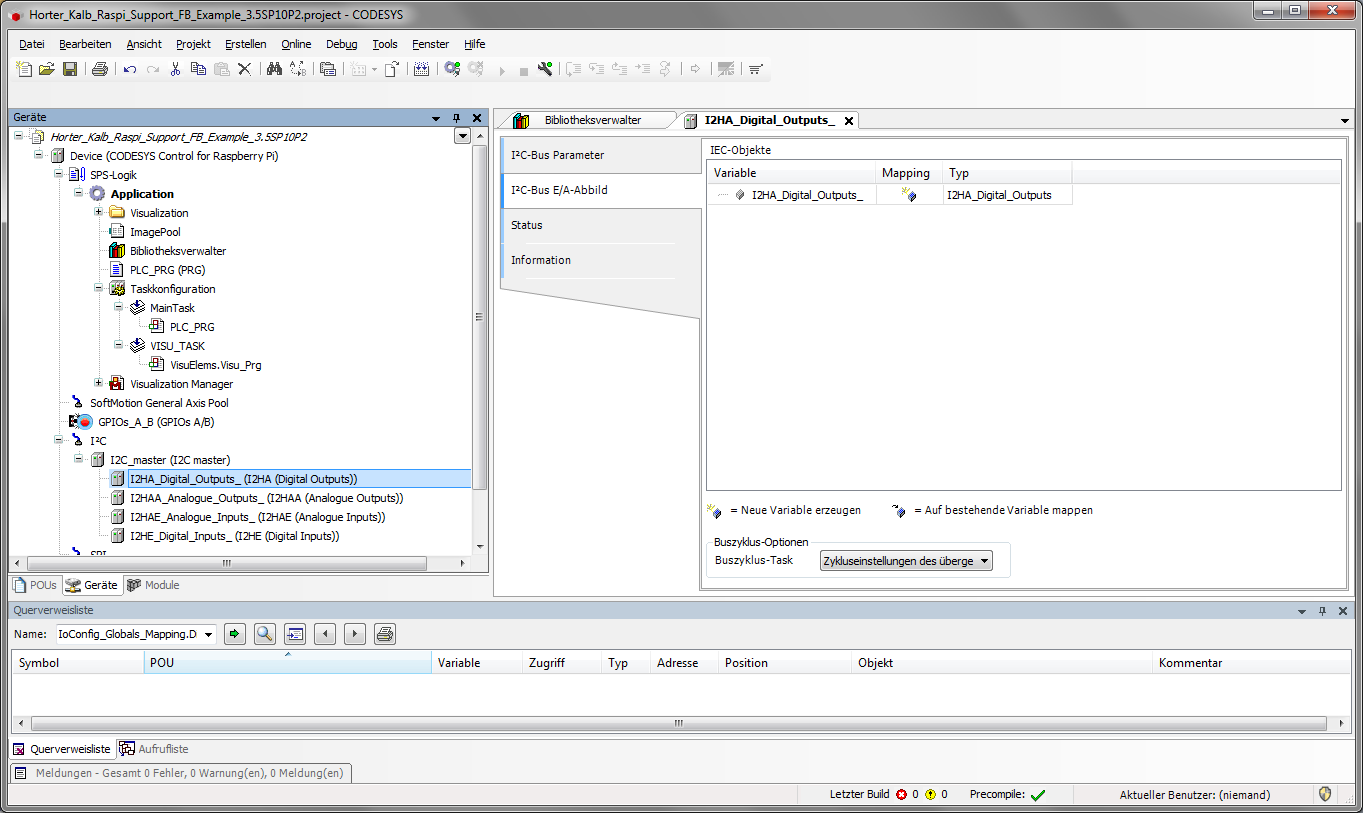Sort by the Zugriff column header
This screenshot has height=813, width=1363.
[563, 663]
